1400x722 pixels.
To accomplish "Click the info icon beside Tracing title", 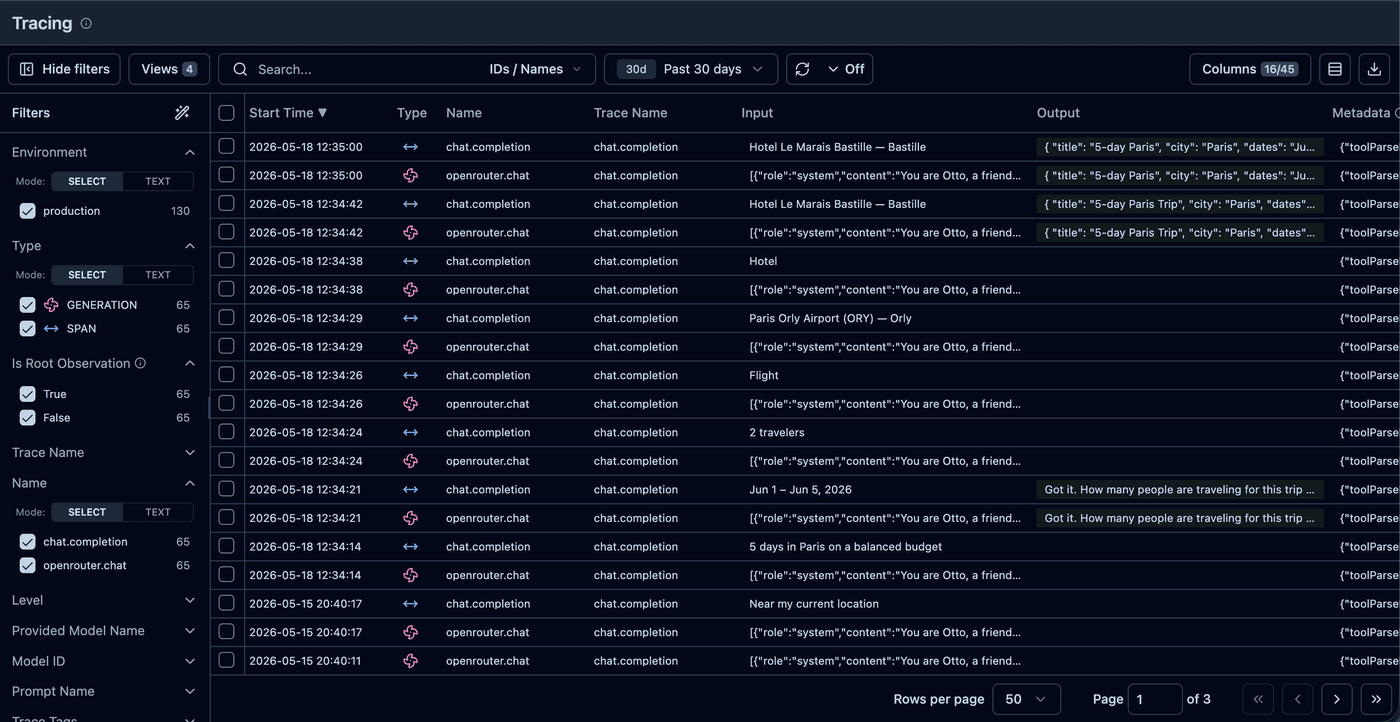I will [86, 23].
